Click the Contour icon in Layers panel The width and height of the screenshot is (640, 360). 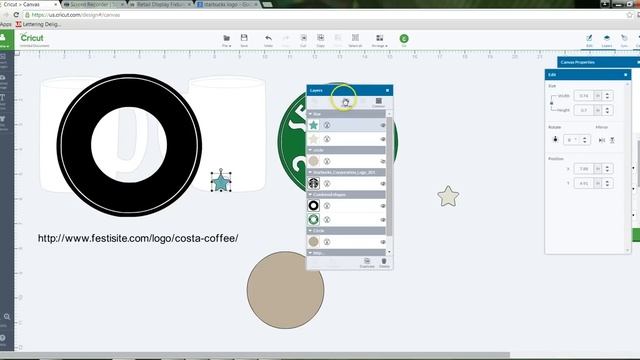[x=378, y=102]
